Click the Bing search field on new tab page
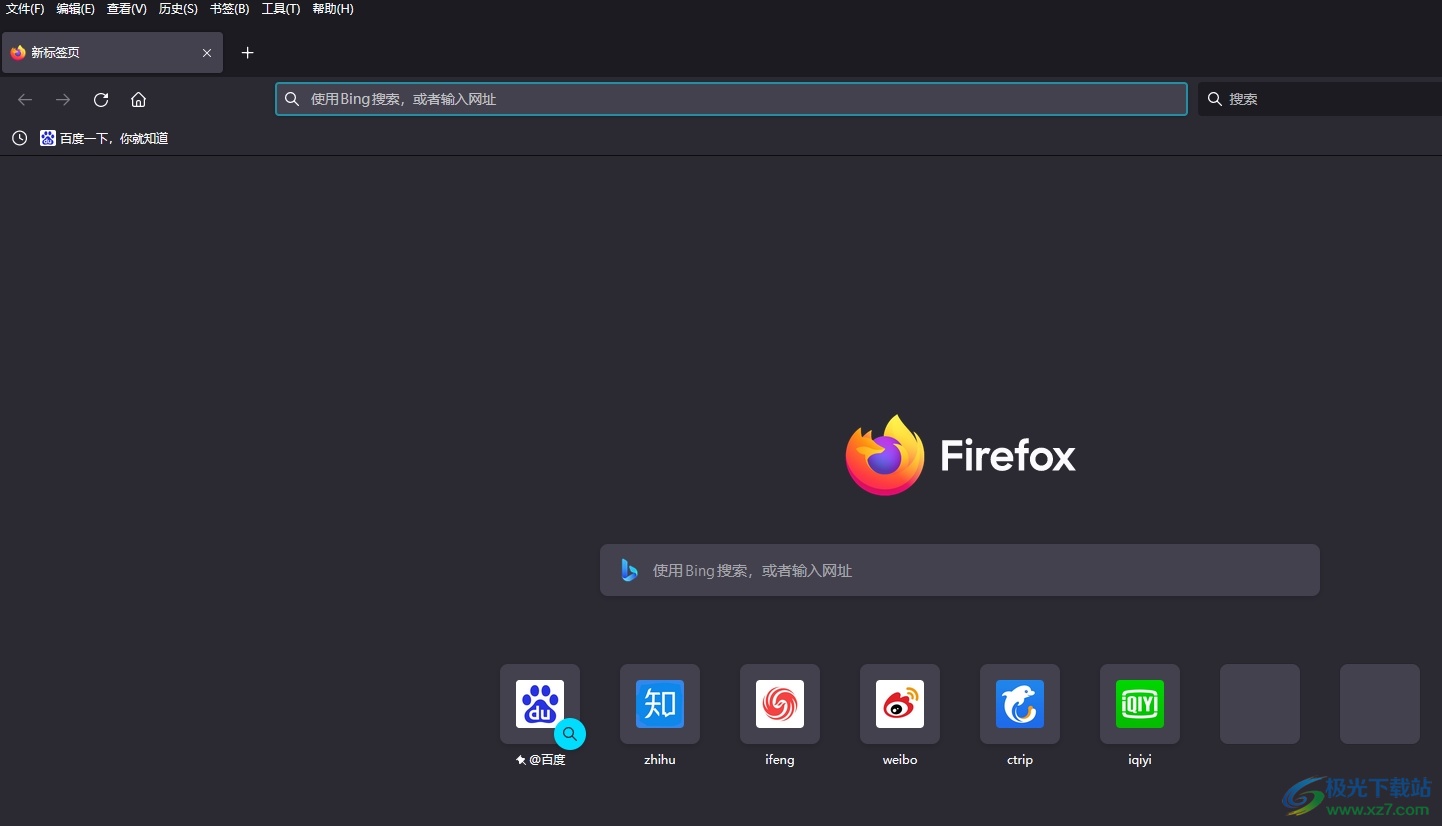The image size is (1442, 826). click(960, 570)
